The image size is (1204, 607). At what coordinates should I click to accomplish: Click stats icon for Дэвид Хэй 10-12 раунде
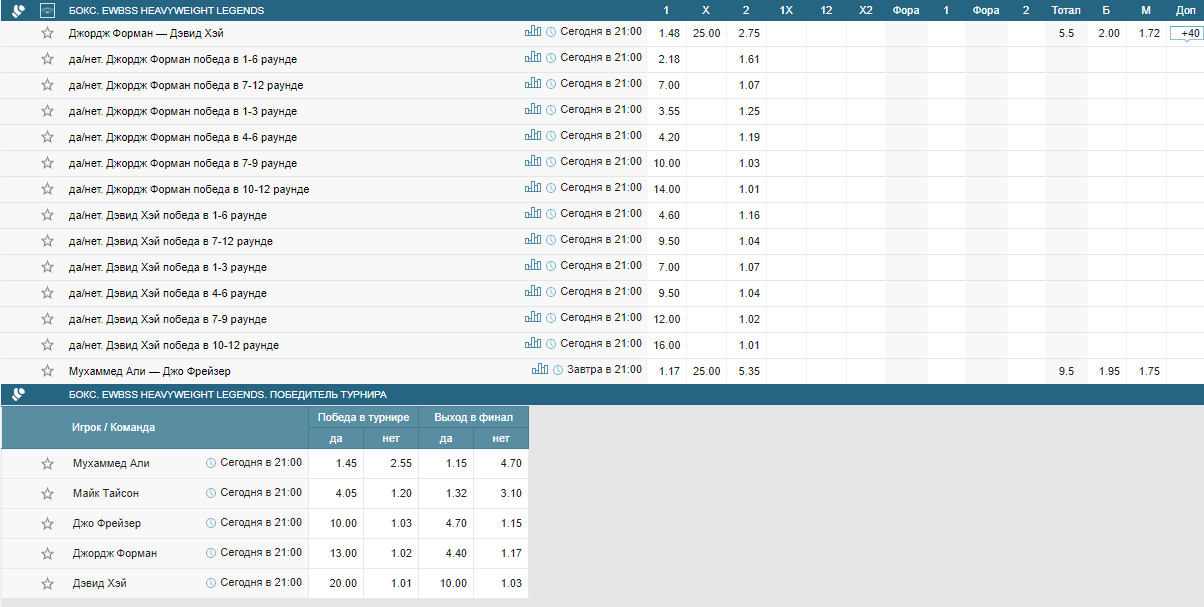point(532,343)
